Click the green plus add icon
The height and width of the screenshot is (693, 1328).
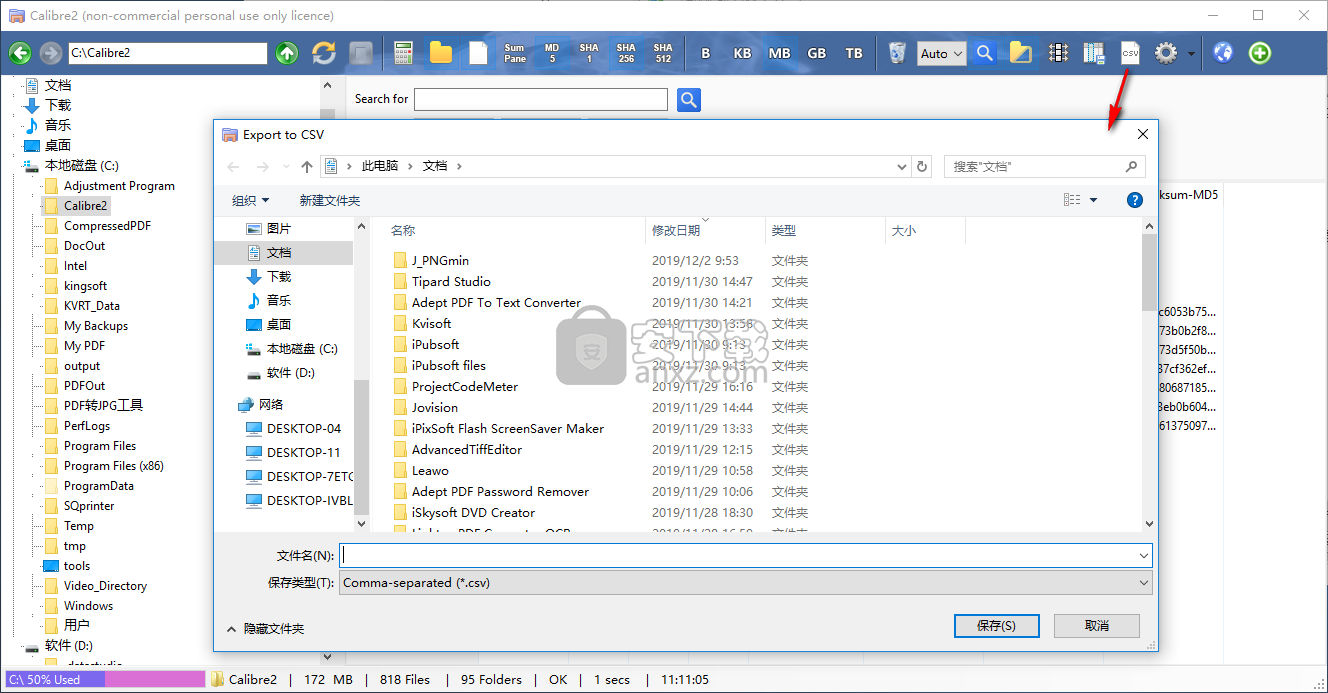(1260, 53)
